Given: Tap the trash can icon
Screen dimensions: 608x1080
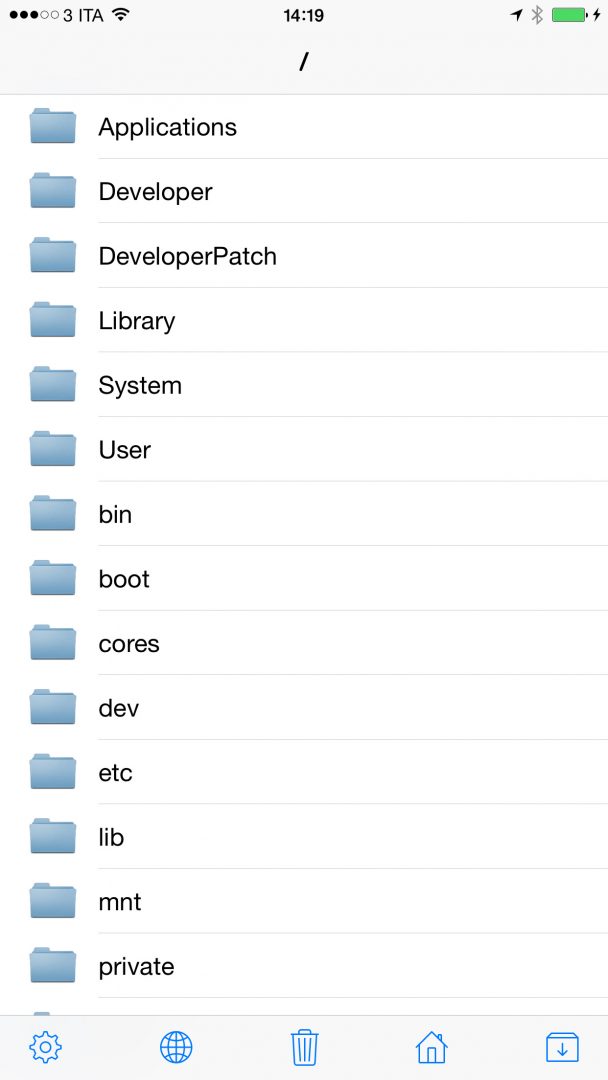Looking at the screenshot, I should click(x=304, y=1047).
